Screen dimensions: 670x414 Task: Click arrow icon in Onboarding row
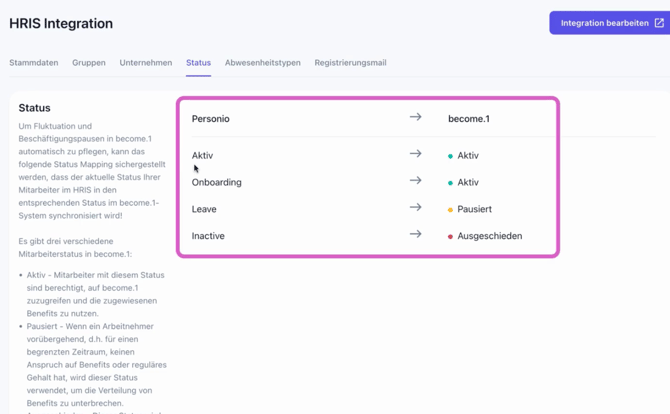[x=415, y=180]
